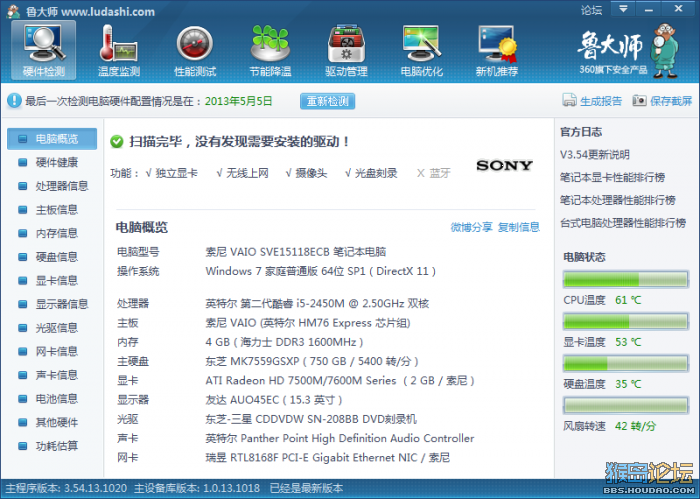
Task: Click the blue info exclamation icon
Action: click(14, 101)
